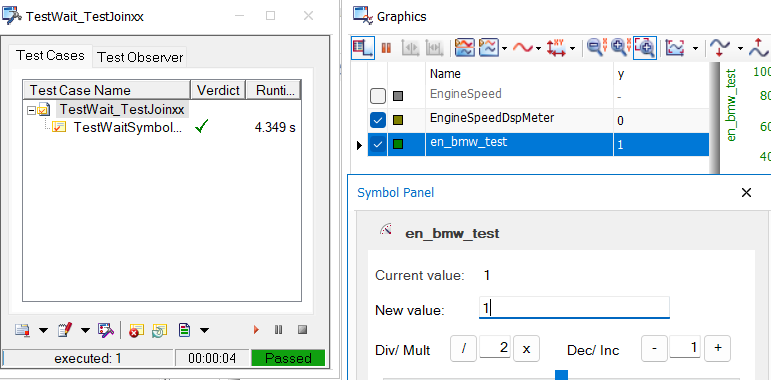Screen dimensions: 771x380
Task: Click the Dec/Inc step field showing 1
Action: click(x=685, y=348)
